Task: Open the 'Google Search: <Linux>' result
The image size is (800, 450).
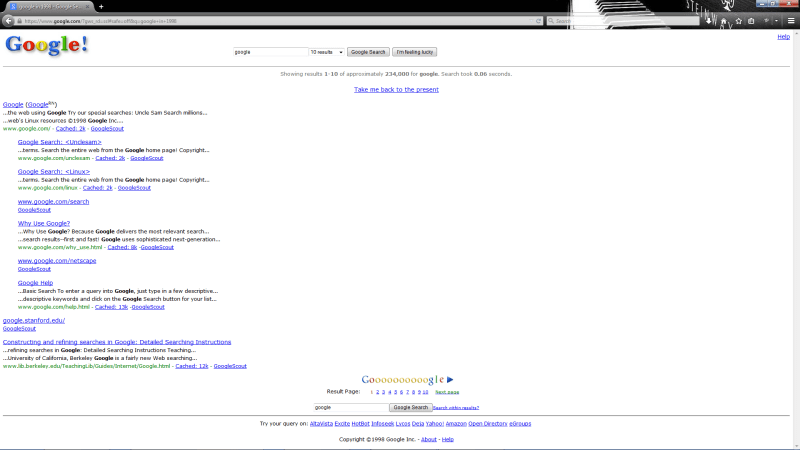Action: tap(54, 171)
